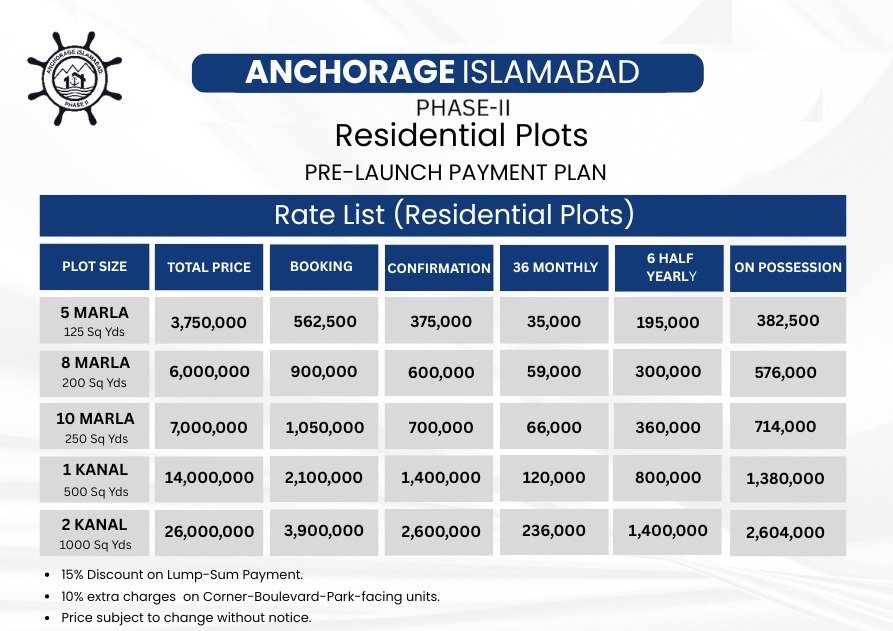Click the ANCHORAGE ISLAMABAD title banner
893x631 pixels.
coord(448,73)
